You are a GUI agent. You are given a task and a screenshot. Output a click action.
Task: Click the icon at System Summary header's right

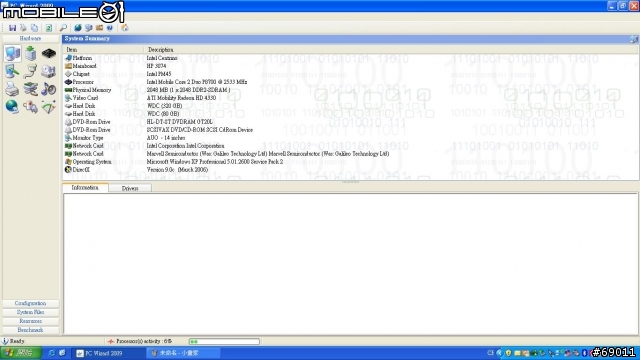(633, 39)
